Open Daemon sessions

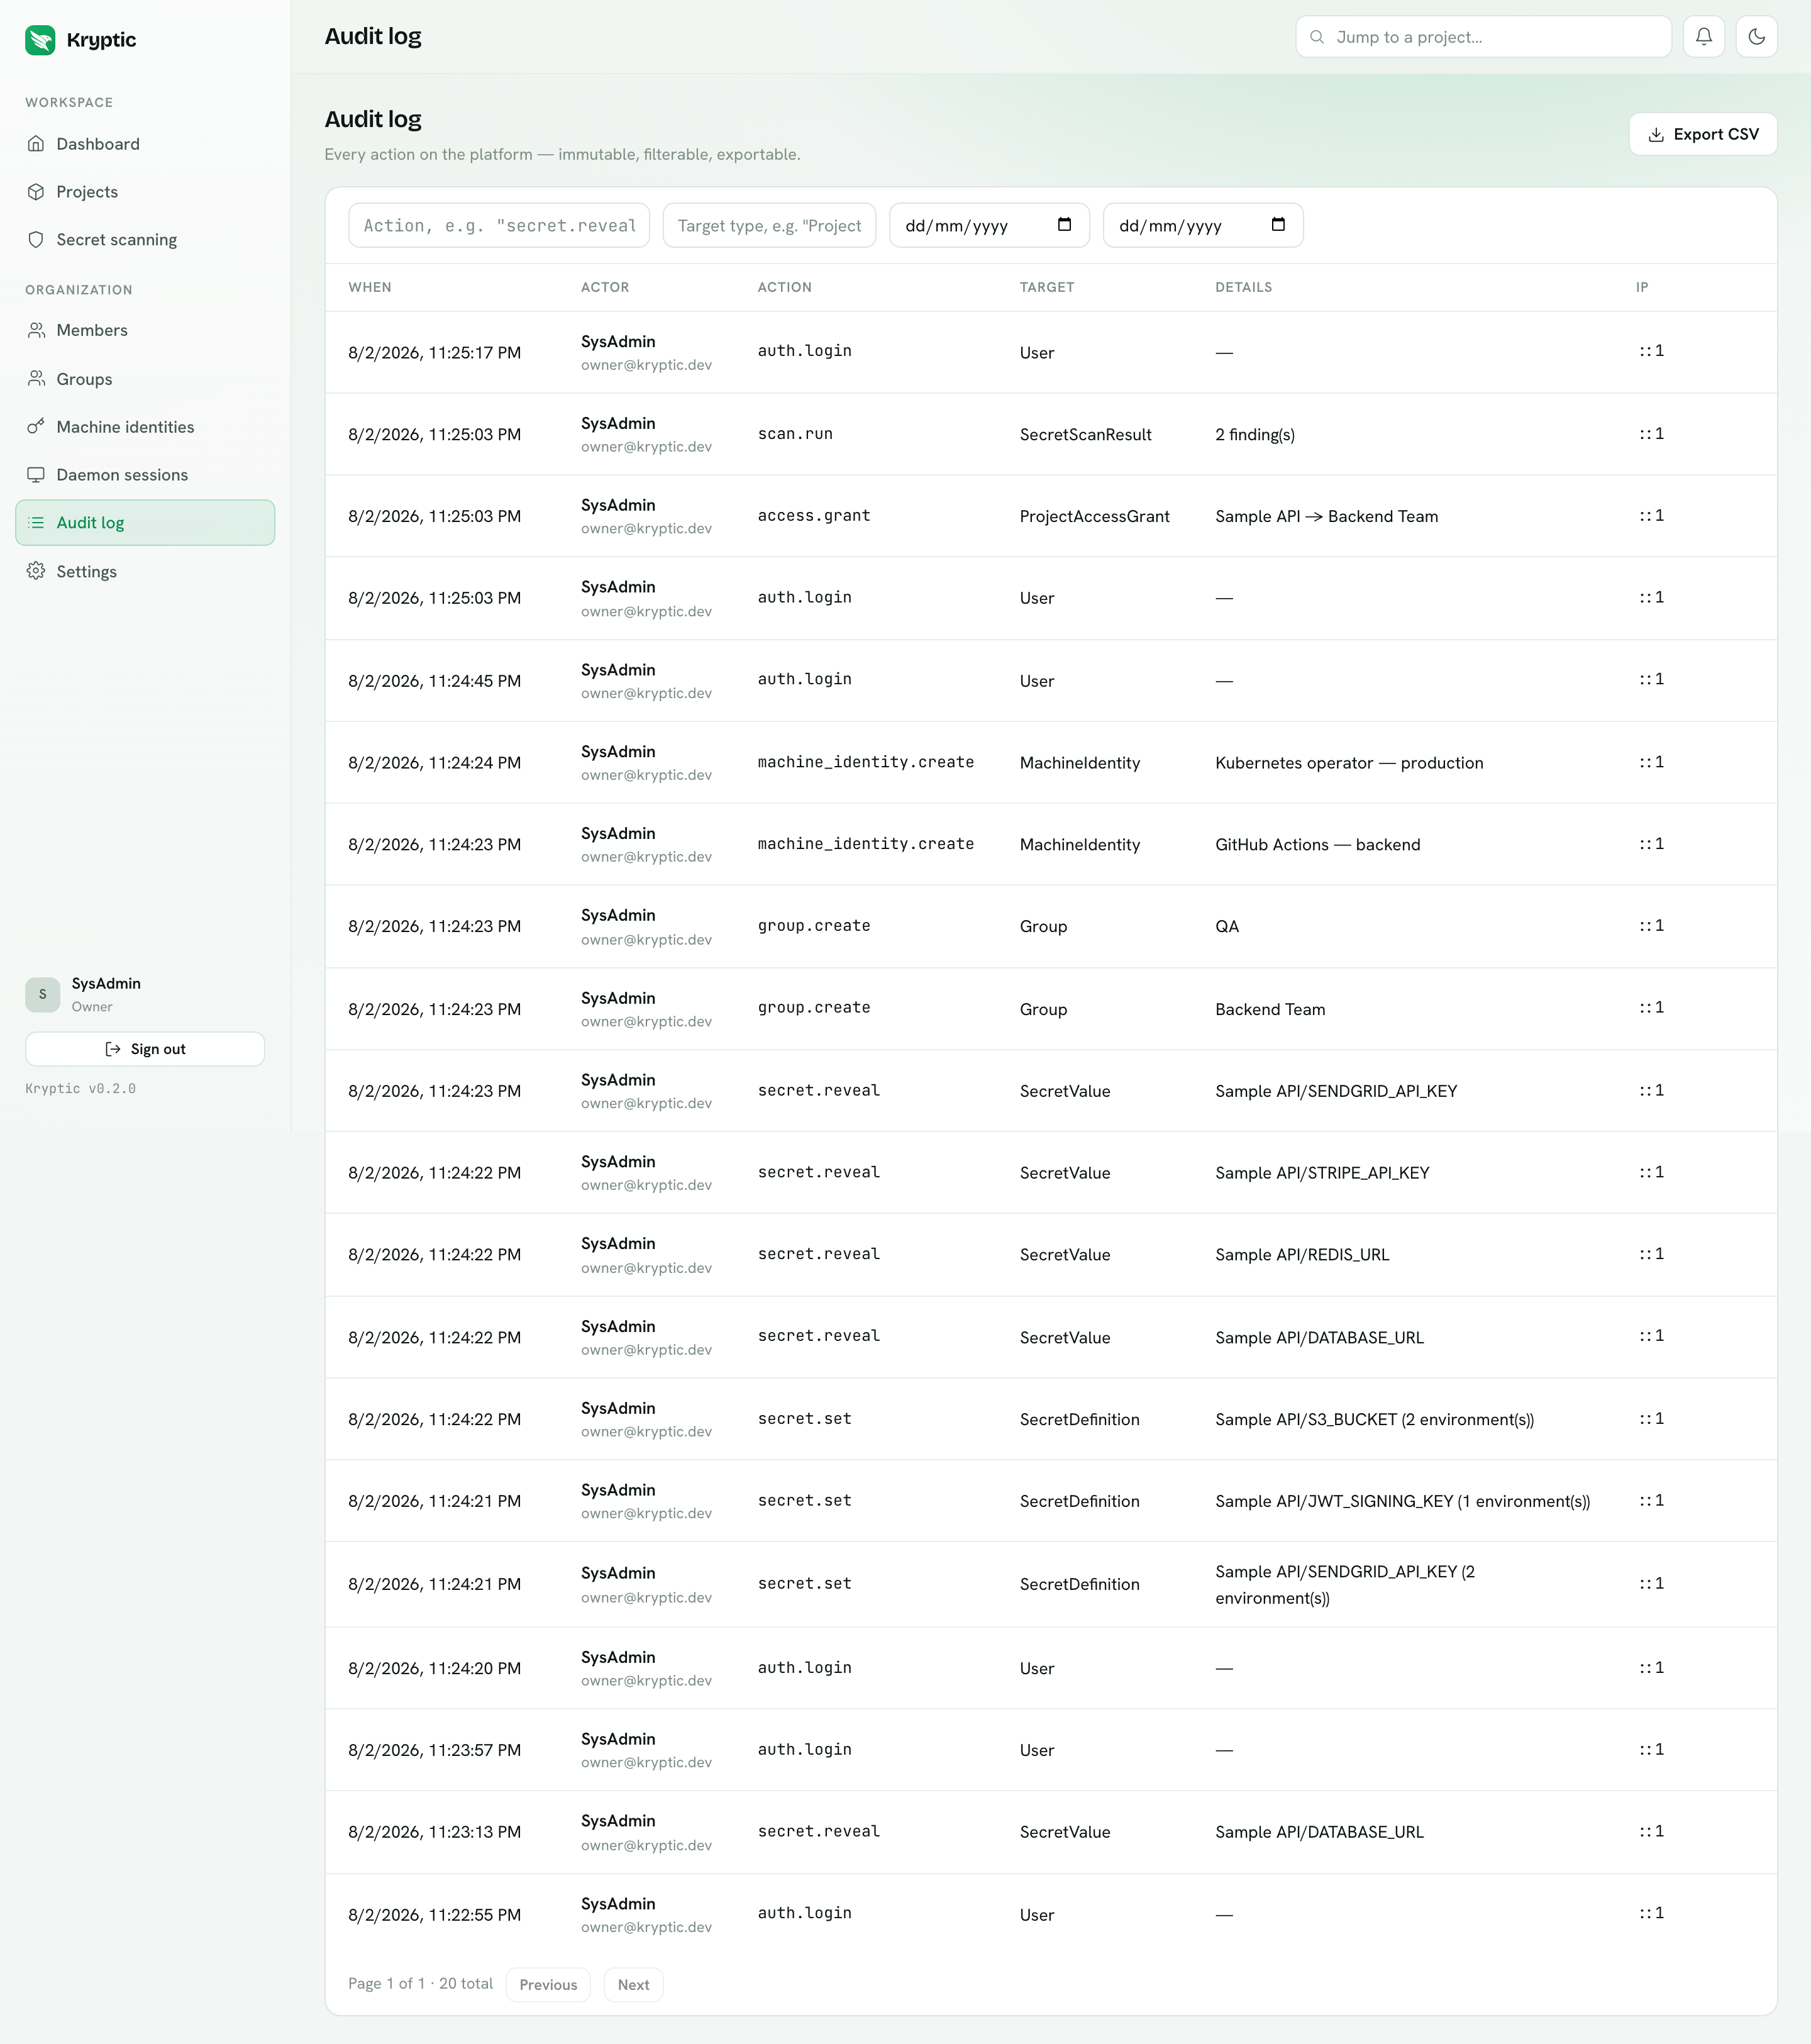click(x=145, y=475)
